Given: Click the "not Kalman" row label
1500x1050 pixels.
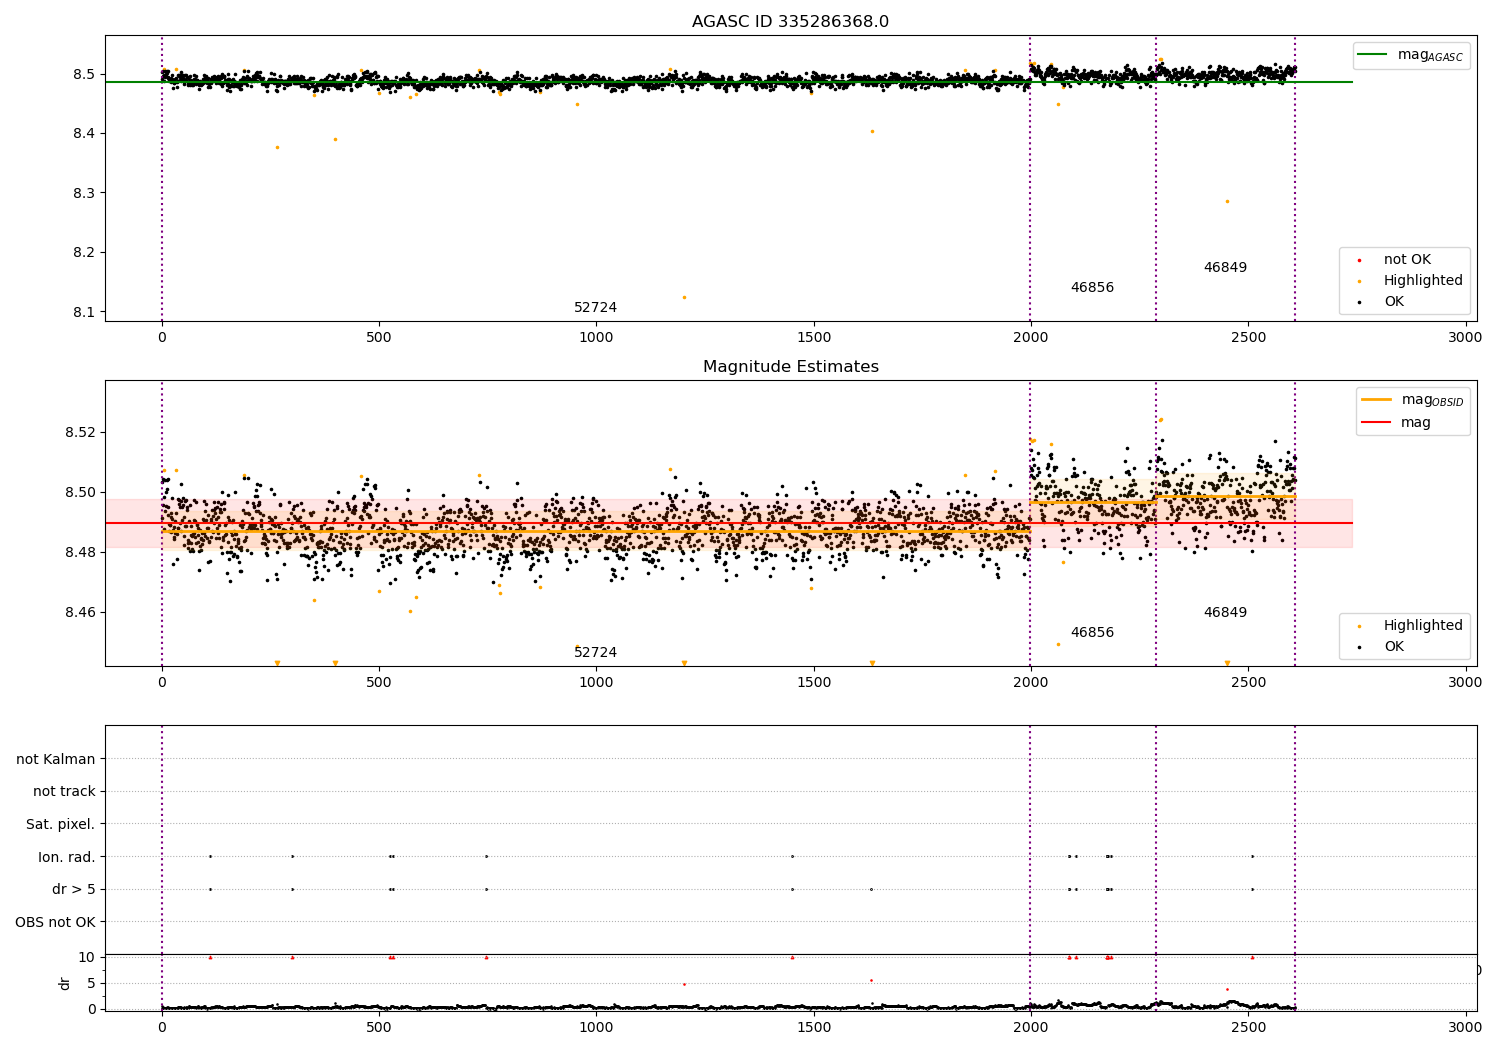Looking at the screenshot, I should pos(56,759).
